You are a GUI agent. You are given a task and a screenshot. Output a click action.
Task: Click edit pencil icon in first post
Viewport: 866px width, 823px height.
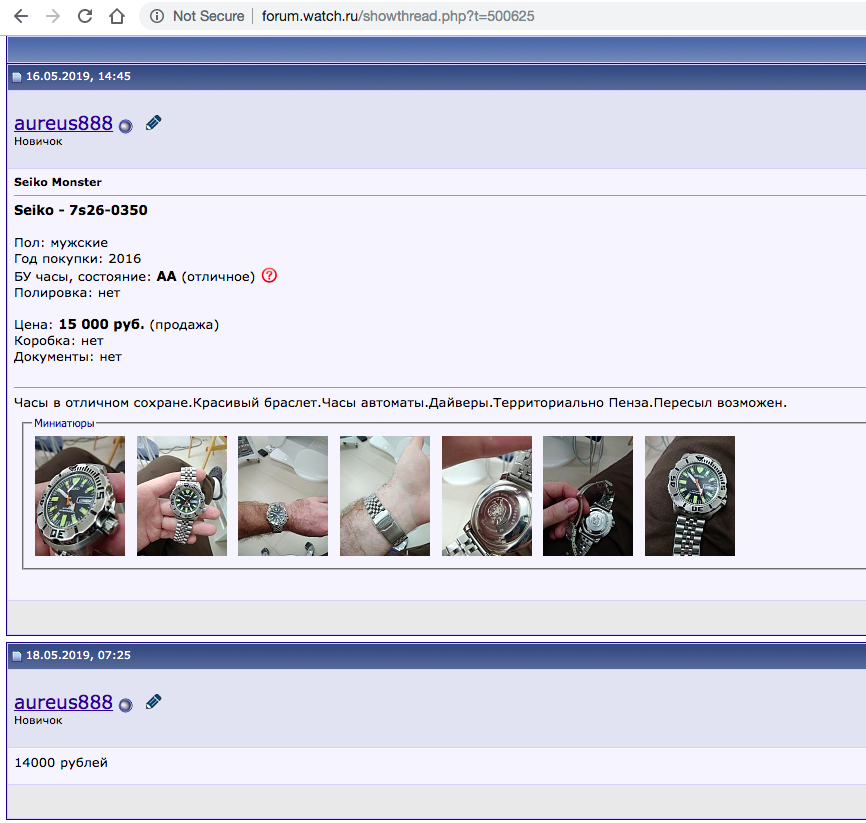pos(153,123)
